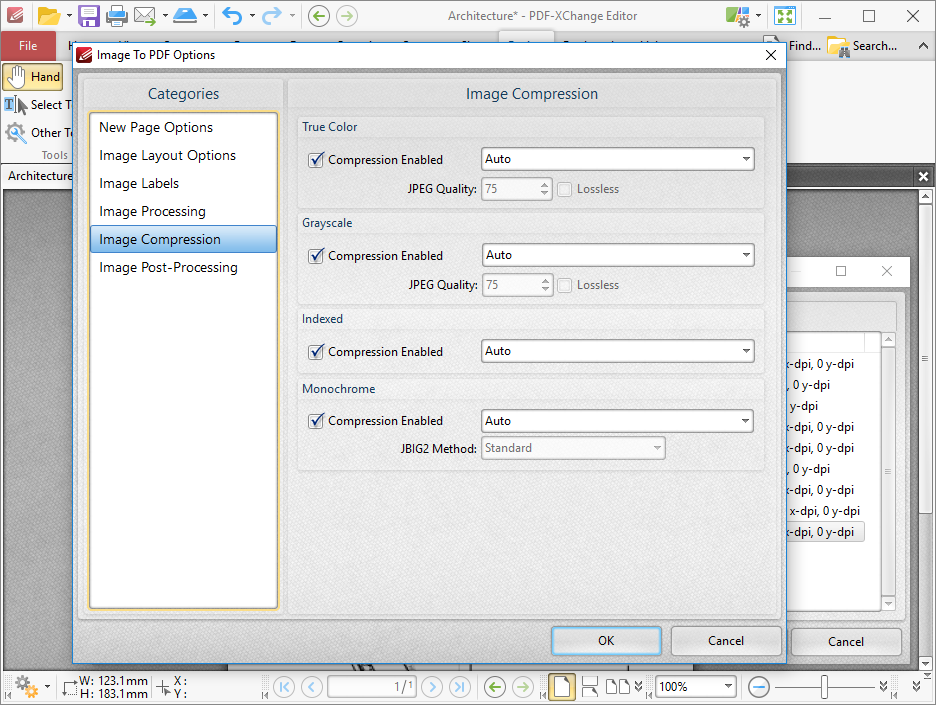Toggle Monochrome Compression Enabled checkbox
Image resolution: width=936 pixels, height=705 pixels.
pos(316,421)
